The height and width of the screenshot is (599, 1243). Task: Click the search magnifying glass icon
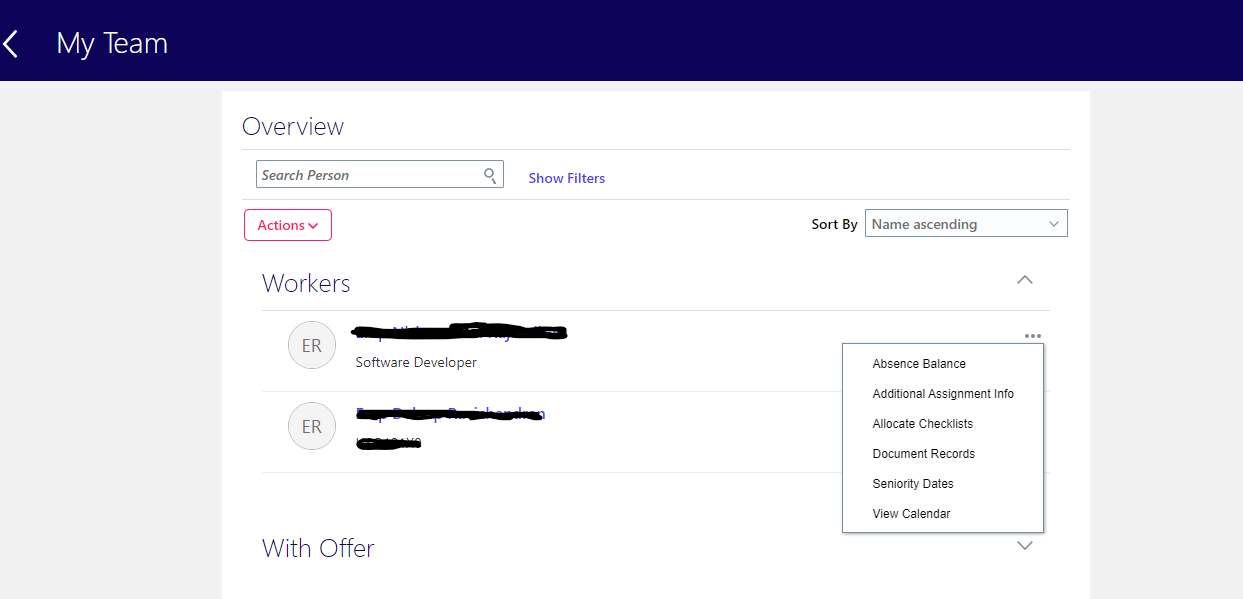coord(490,174)
